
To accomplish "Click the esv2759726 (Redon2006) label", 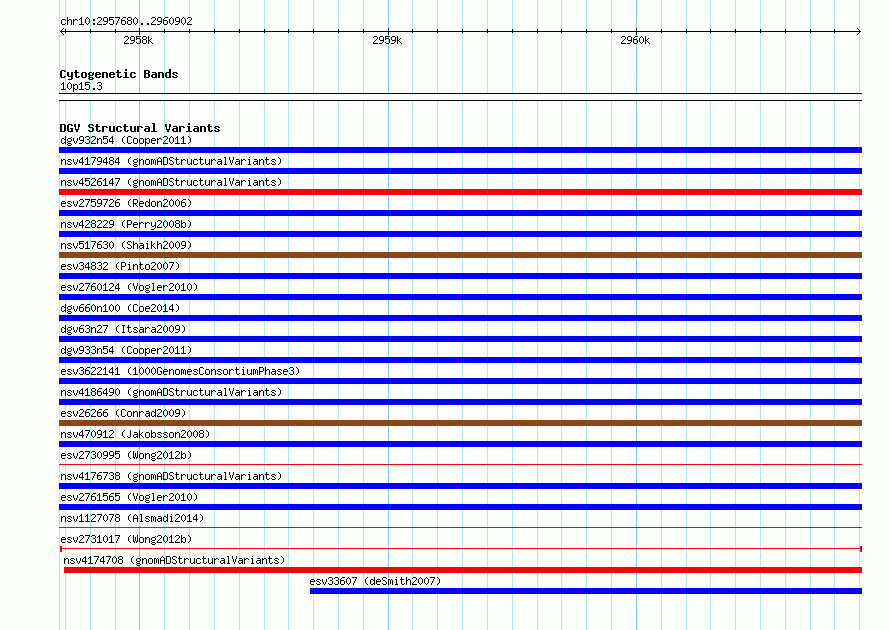I will pos(126,203).
